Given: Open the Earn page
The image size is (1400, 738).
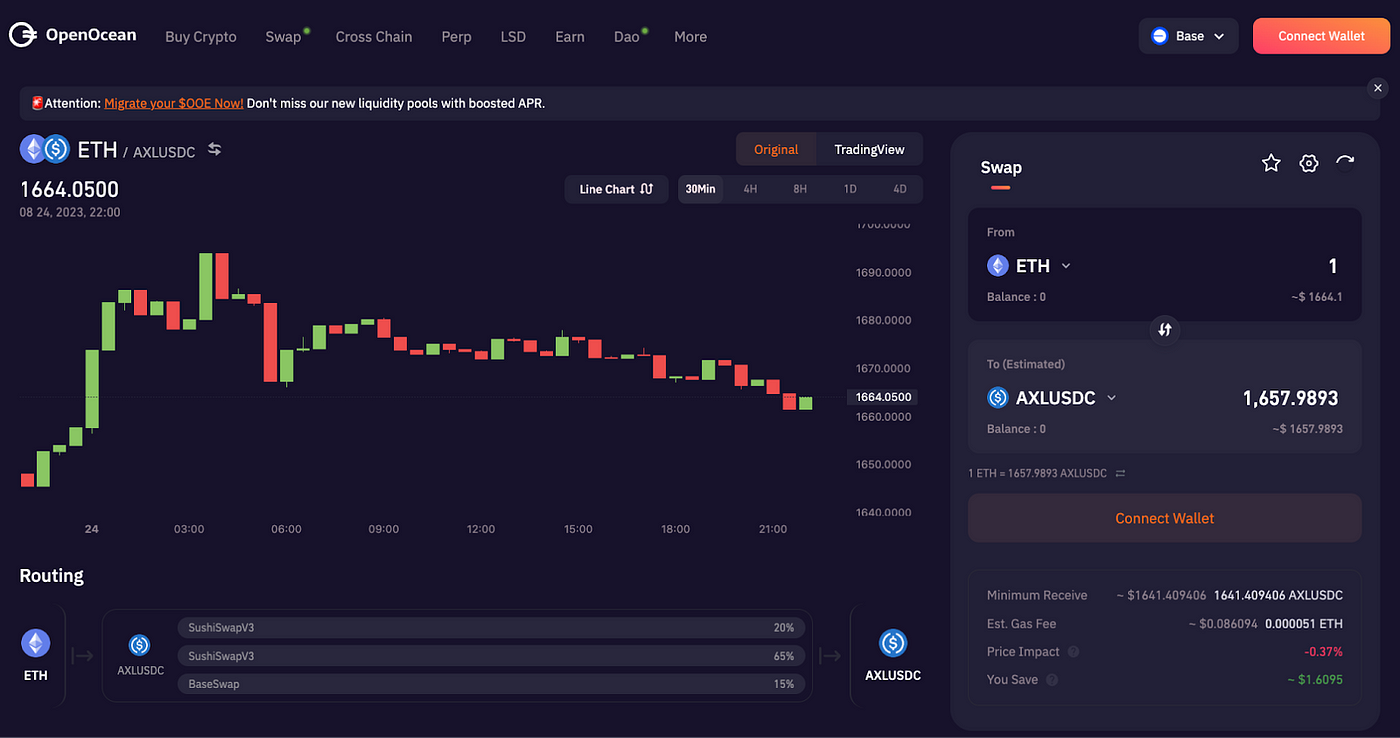Looking at the screenshot, I should 570,36.
